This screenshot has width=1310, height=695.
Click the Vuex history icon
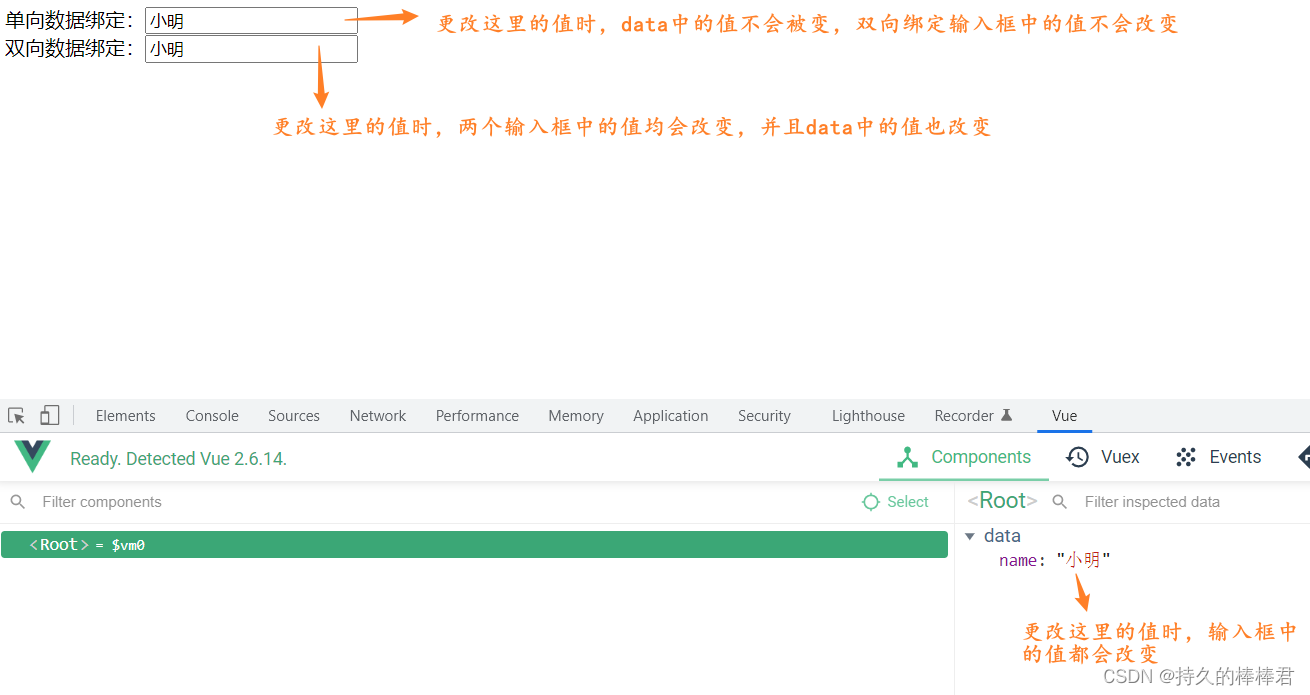click(1078, 457)
